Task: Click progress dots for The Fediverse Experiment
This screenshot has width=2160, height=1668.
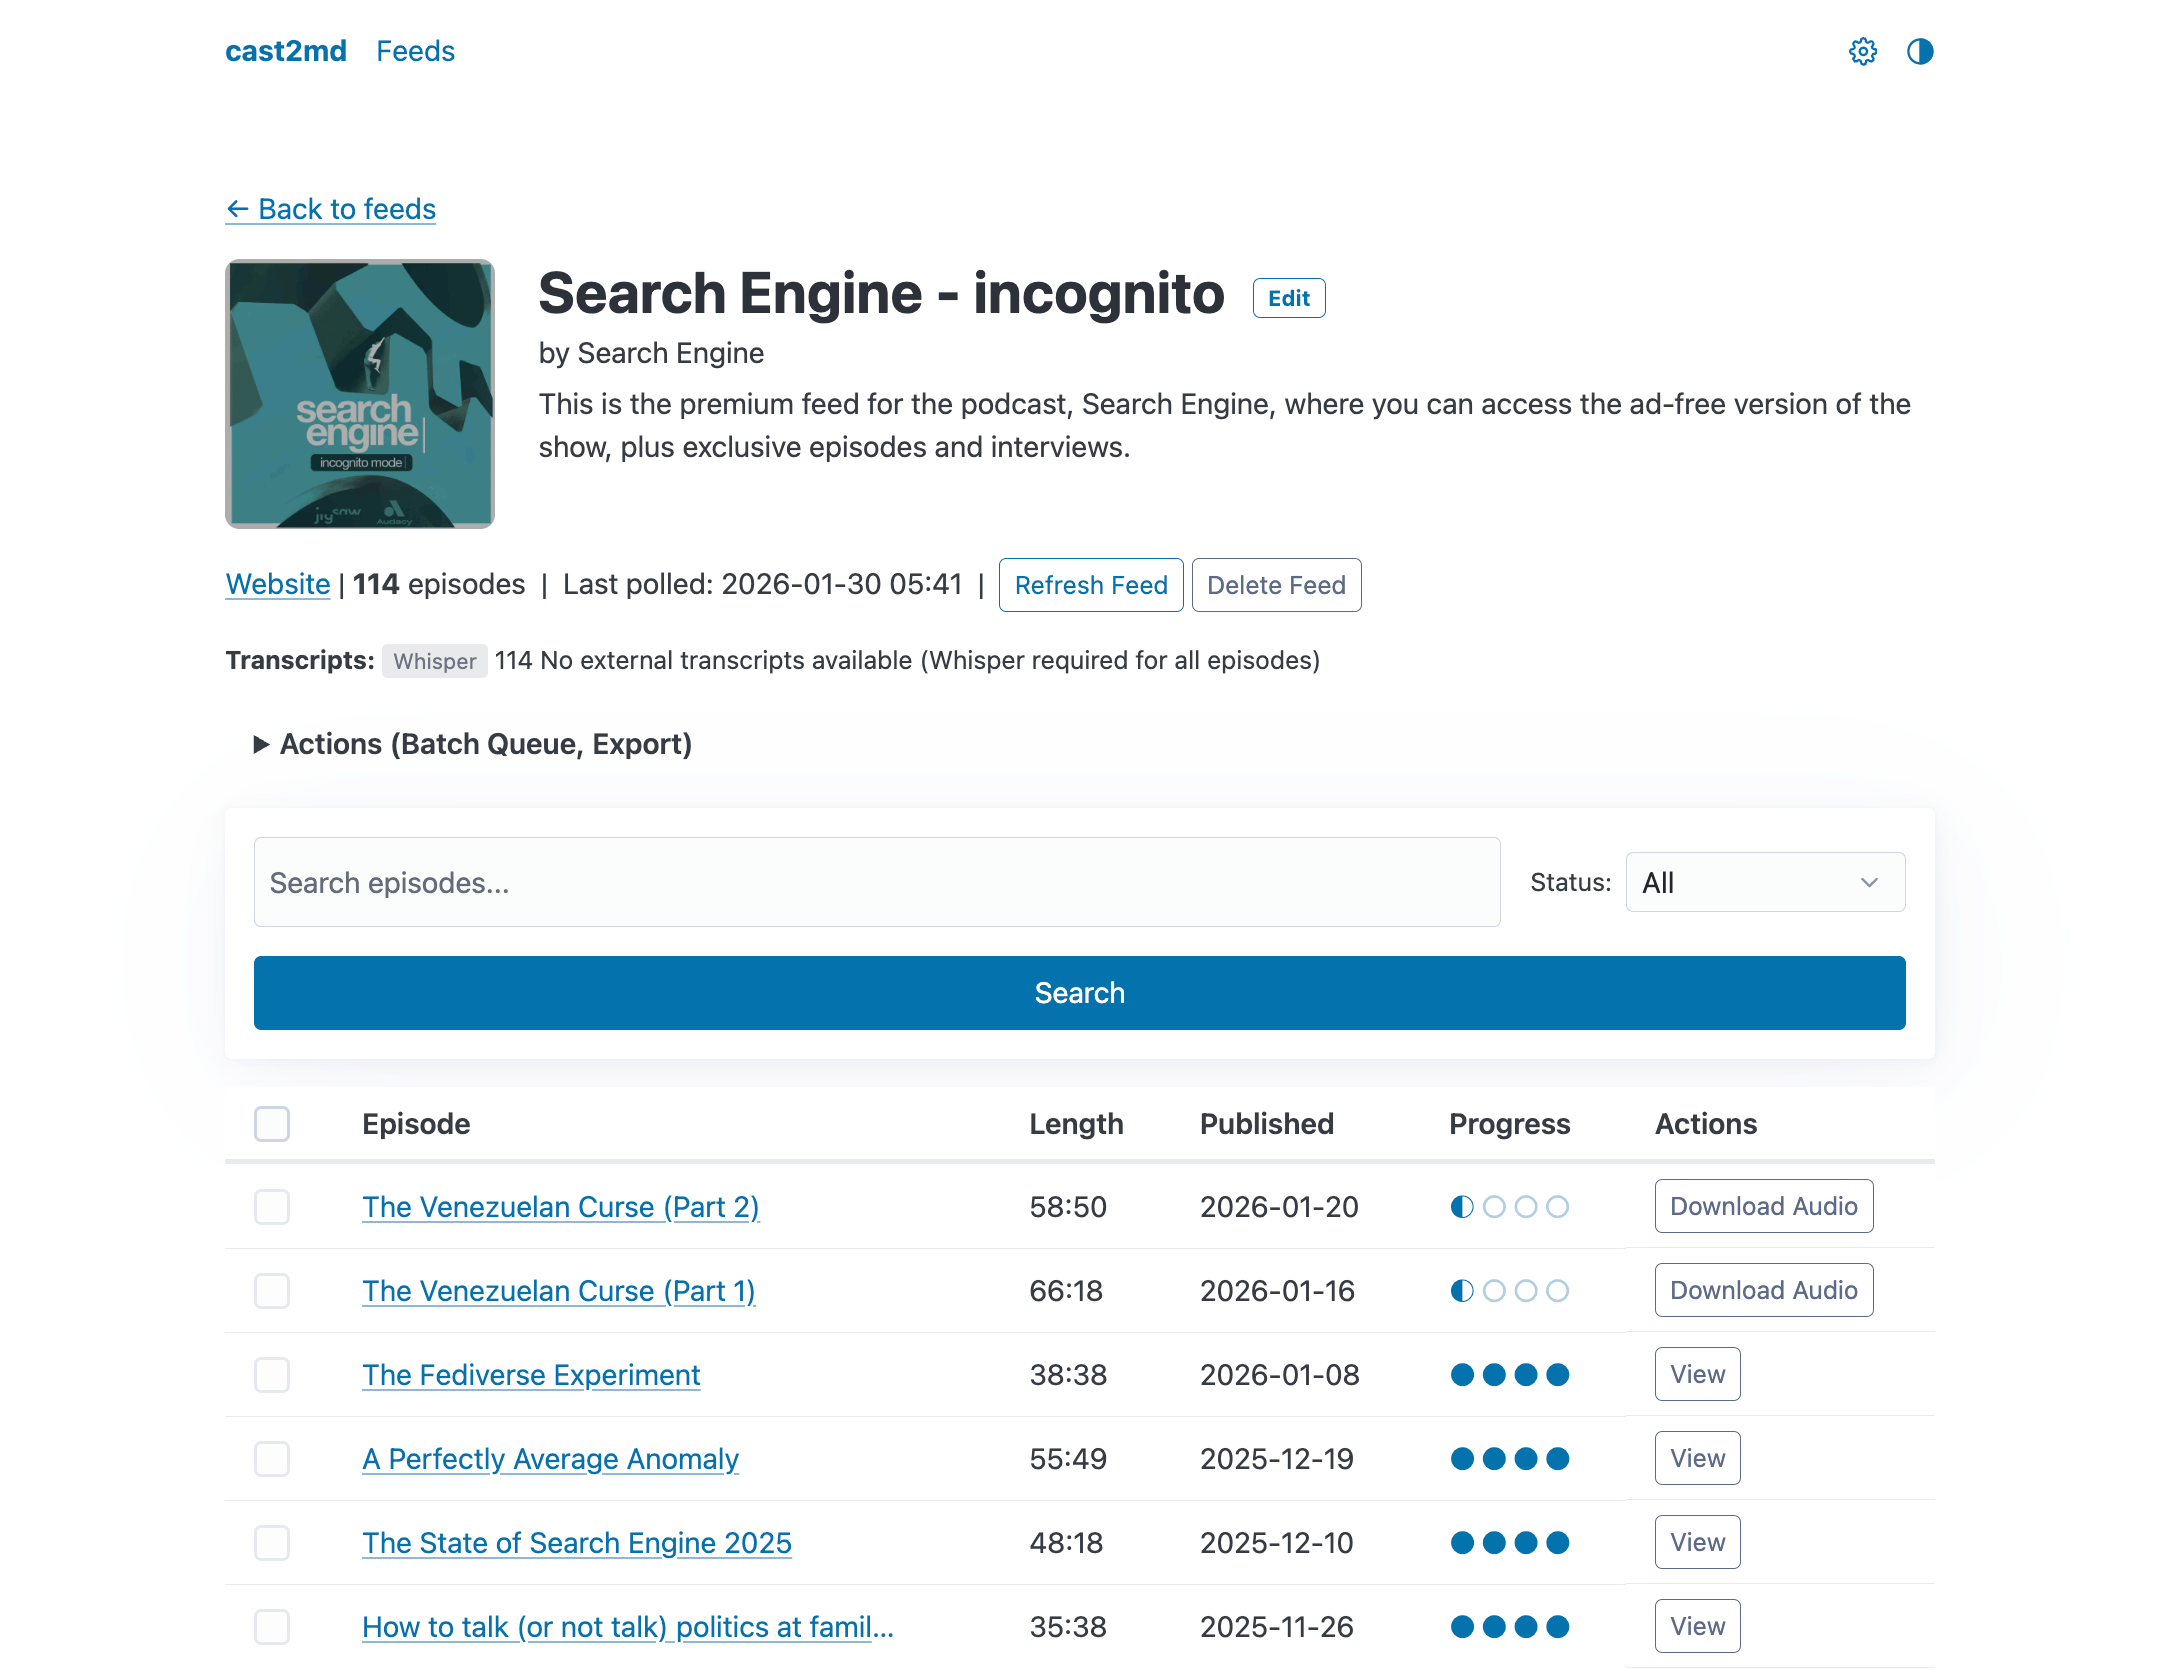Action: [1509, 1375]
